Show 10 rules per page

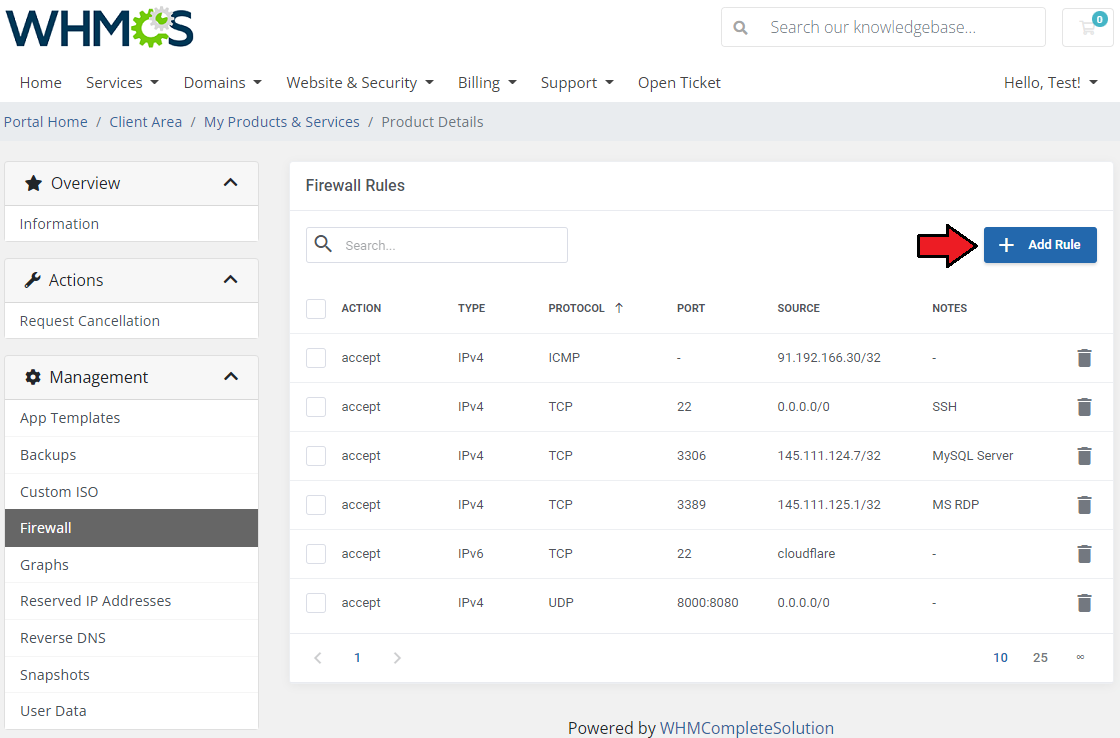coord(1000,658)
